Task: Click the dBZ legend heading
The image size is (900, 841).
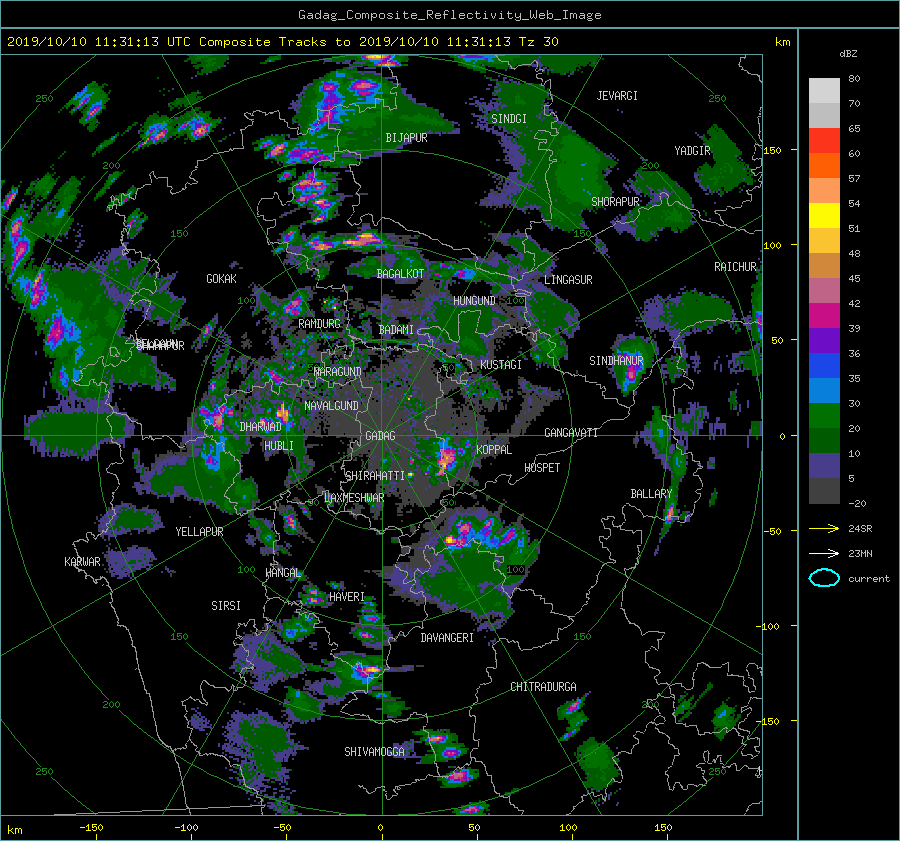Action: [848, 54]
